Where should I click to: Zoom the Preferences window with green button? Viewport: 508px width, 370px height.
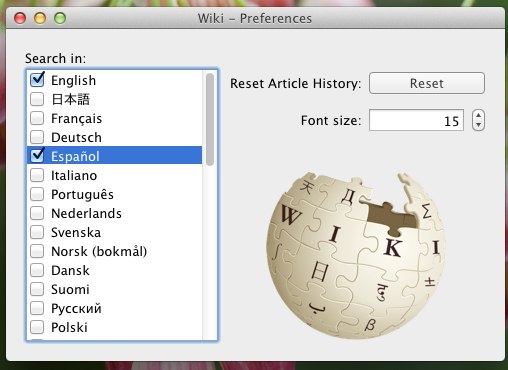[60, 18]
